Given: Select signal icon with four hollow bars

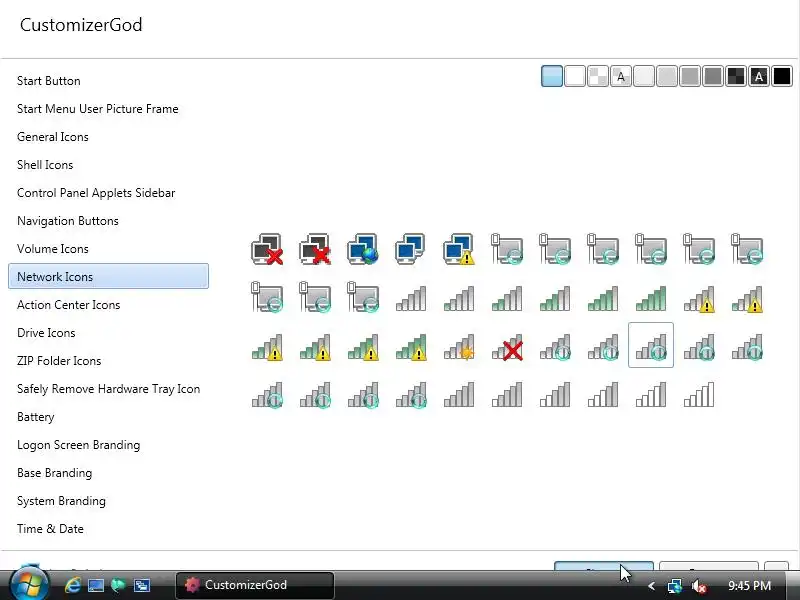Looking at the screenshot, I should [651, 394].
